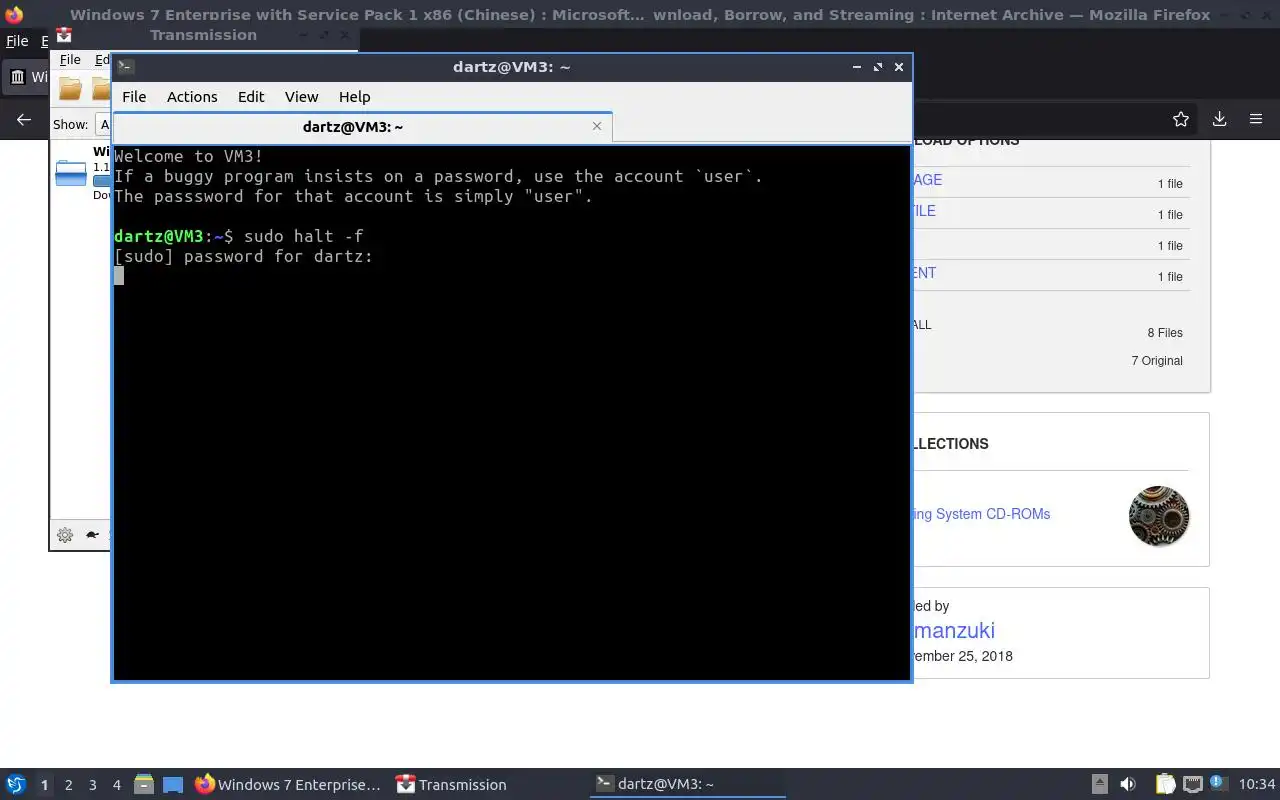
Task: Open the network status tray icon
Action: [x=1192, y=784]
